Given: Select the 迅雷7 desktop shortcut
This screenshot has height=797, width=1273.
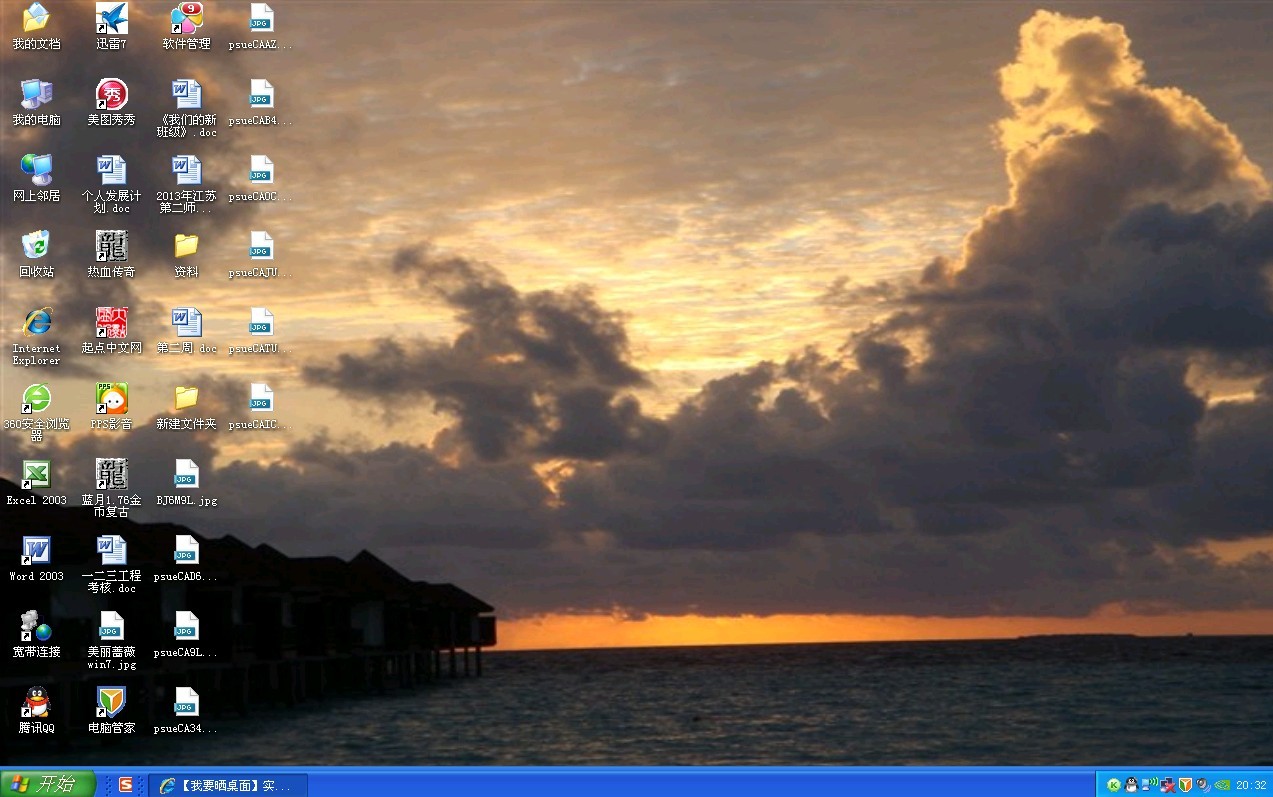Looking at the screenshot, I should (111, 19).
